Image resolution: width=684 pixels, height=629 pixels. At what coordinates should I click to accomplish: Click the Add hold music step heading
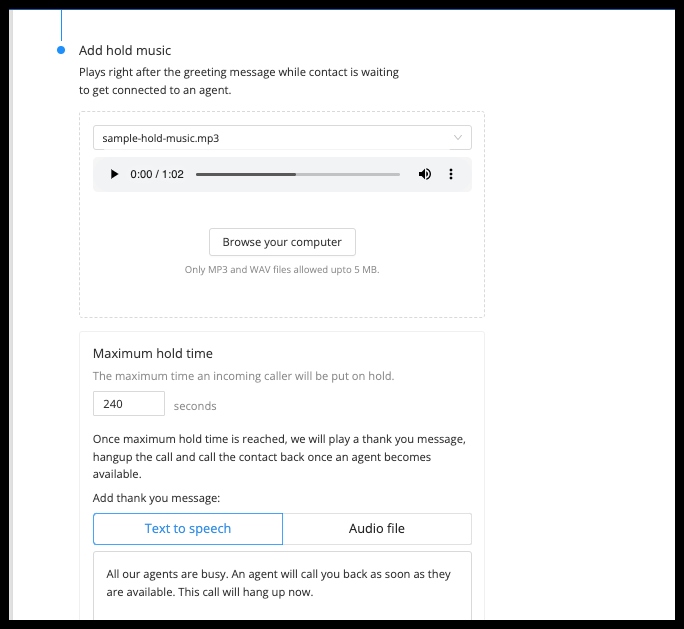point(125,51)
